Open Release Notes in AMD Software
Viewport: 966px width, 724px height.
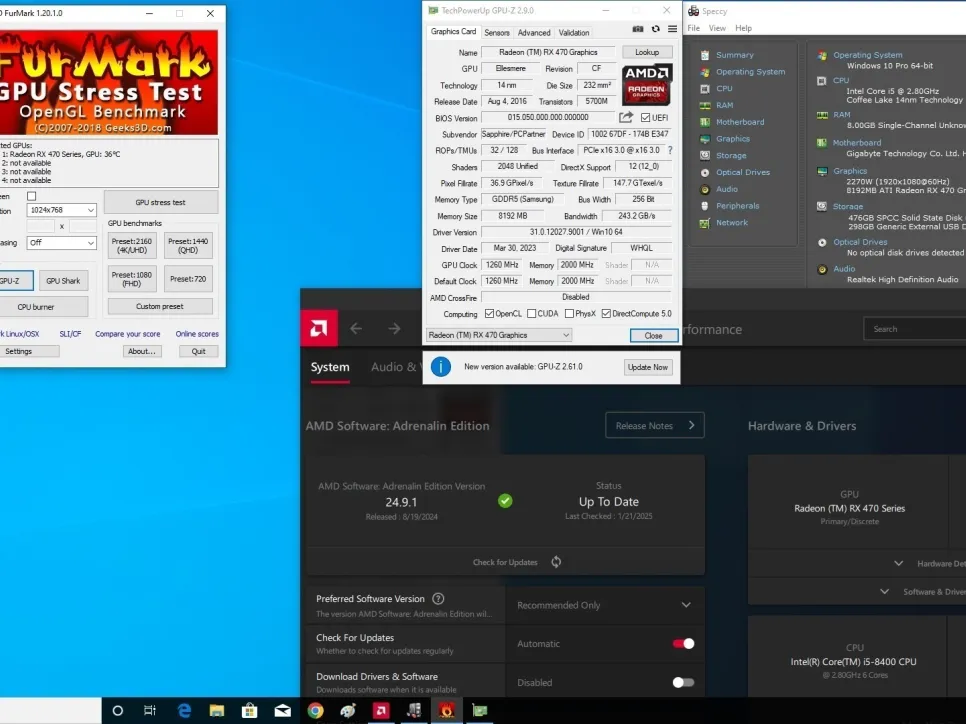pos(655,426)
